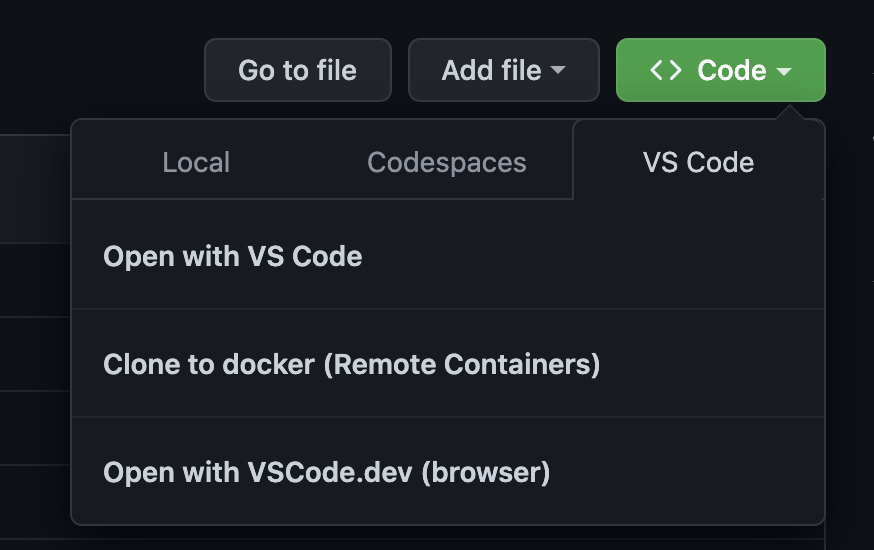The height and width of the screenshot is (550, 874).
Task: Choose Clone to docker (Remote Containers)
Action: pos(448,364)
